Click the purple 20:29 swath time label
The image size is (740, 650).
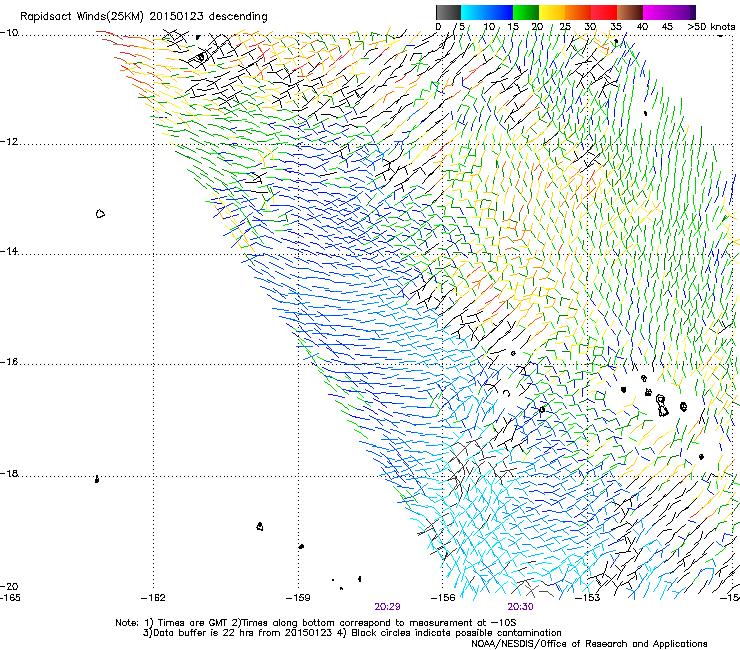(x=387, y=607)
